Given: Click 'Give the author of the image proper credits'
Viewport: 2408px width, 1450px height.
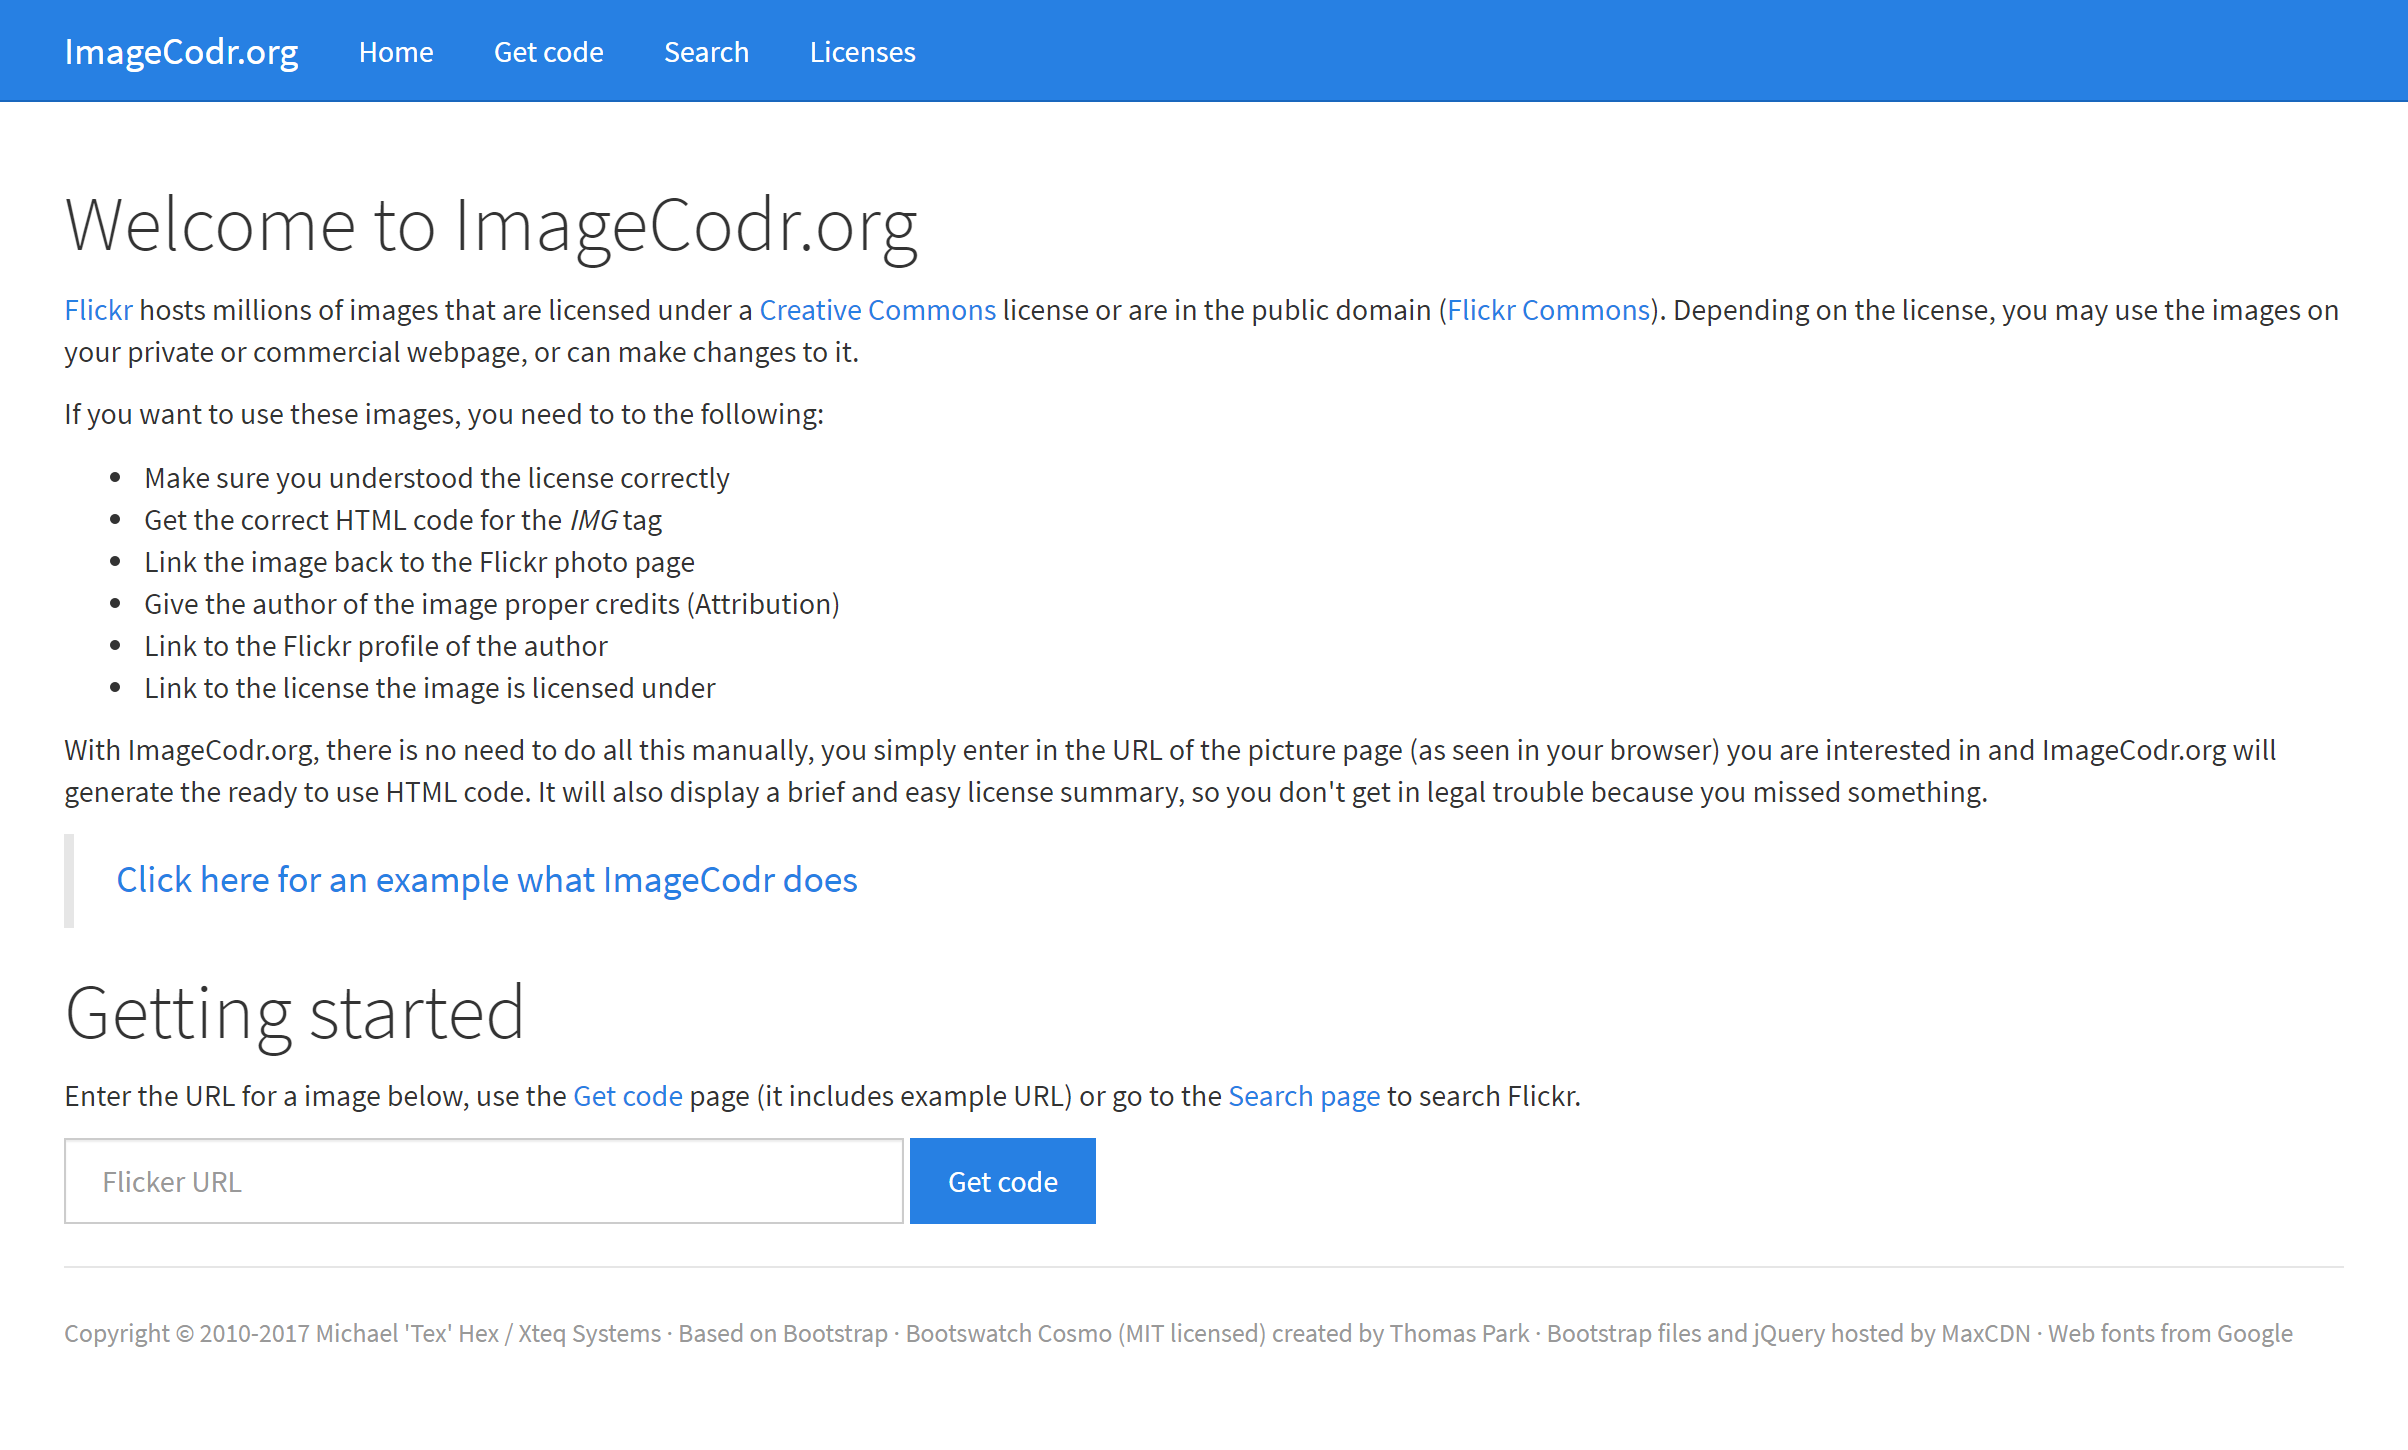Looking at the screenshot, I should [x=491, y=604].
